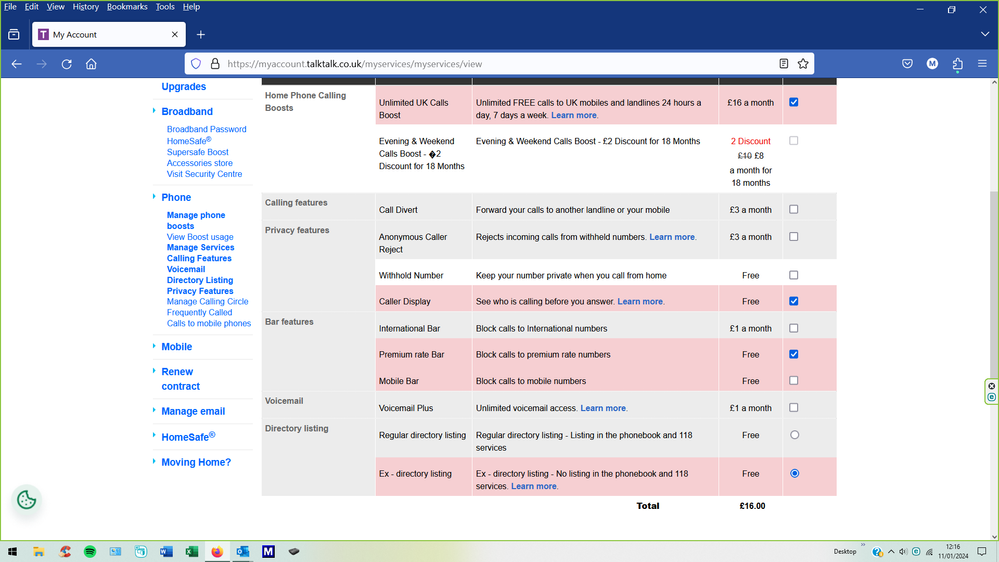
Task: Open the extensions puzzle icon
Action: (x=958, y=64)
